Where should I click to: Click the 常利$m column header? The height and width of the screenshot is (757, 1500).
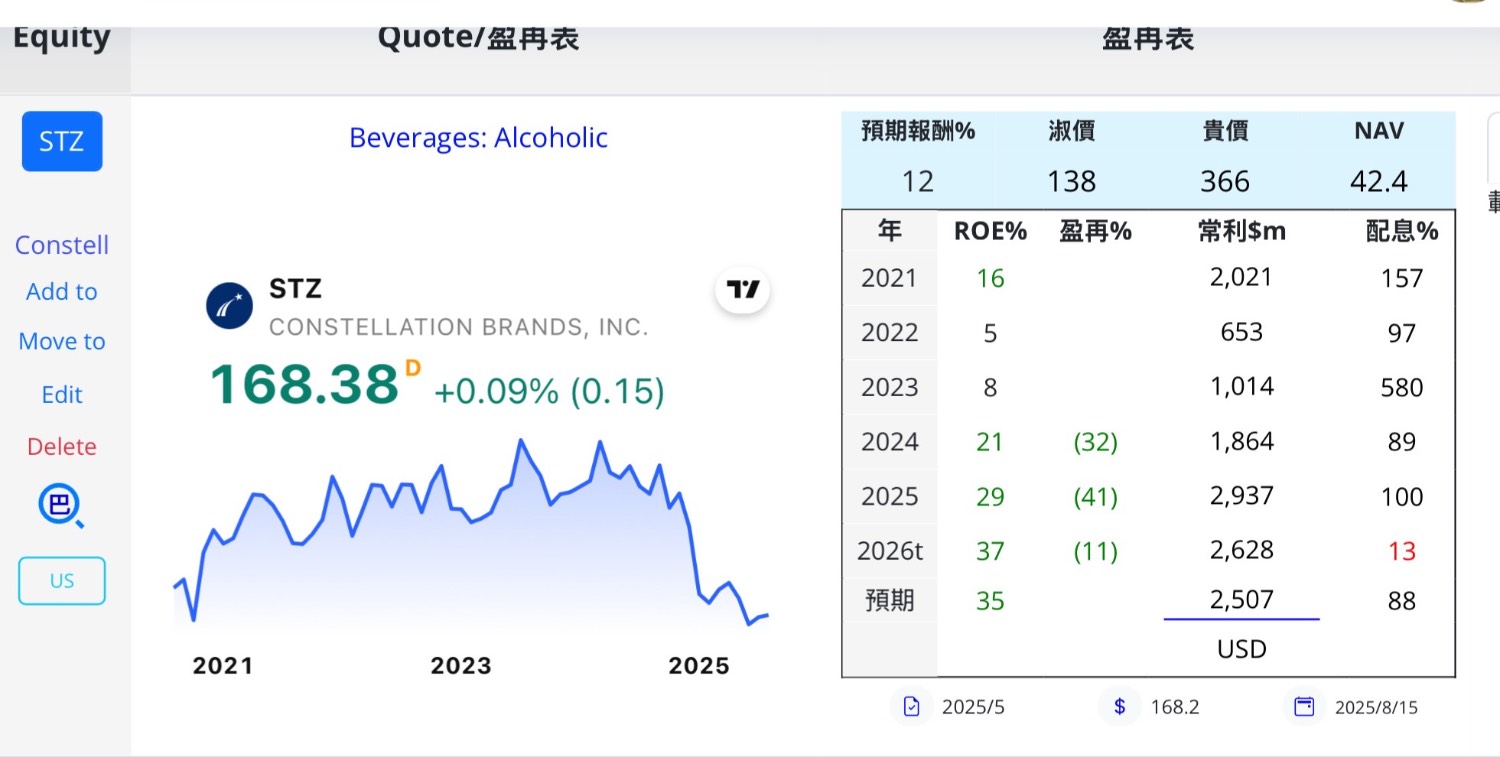click(1242, 231)
